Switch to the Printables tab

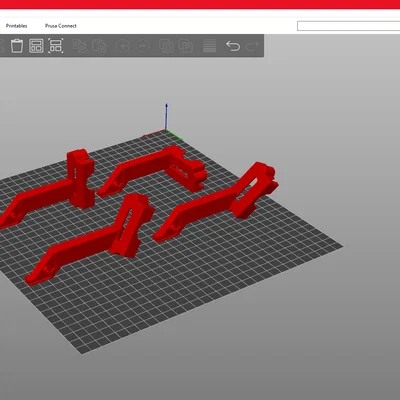pos(16,26)
